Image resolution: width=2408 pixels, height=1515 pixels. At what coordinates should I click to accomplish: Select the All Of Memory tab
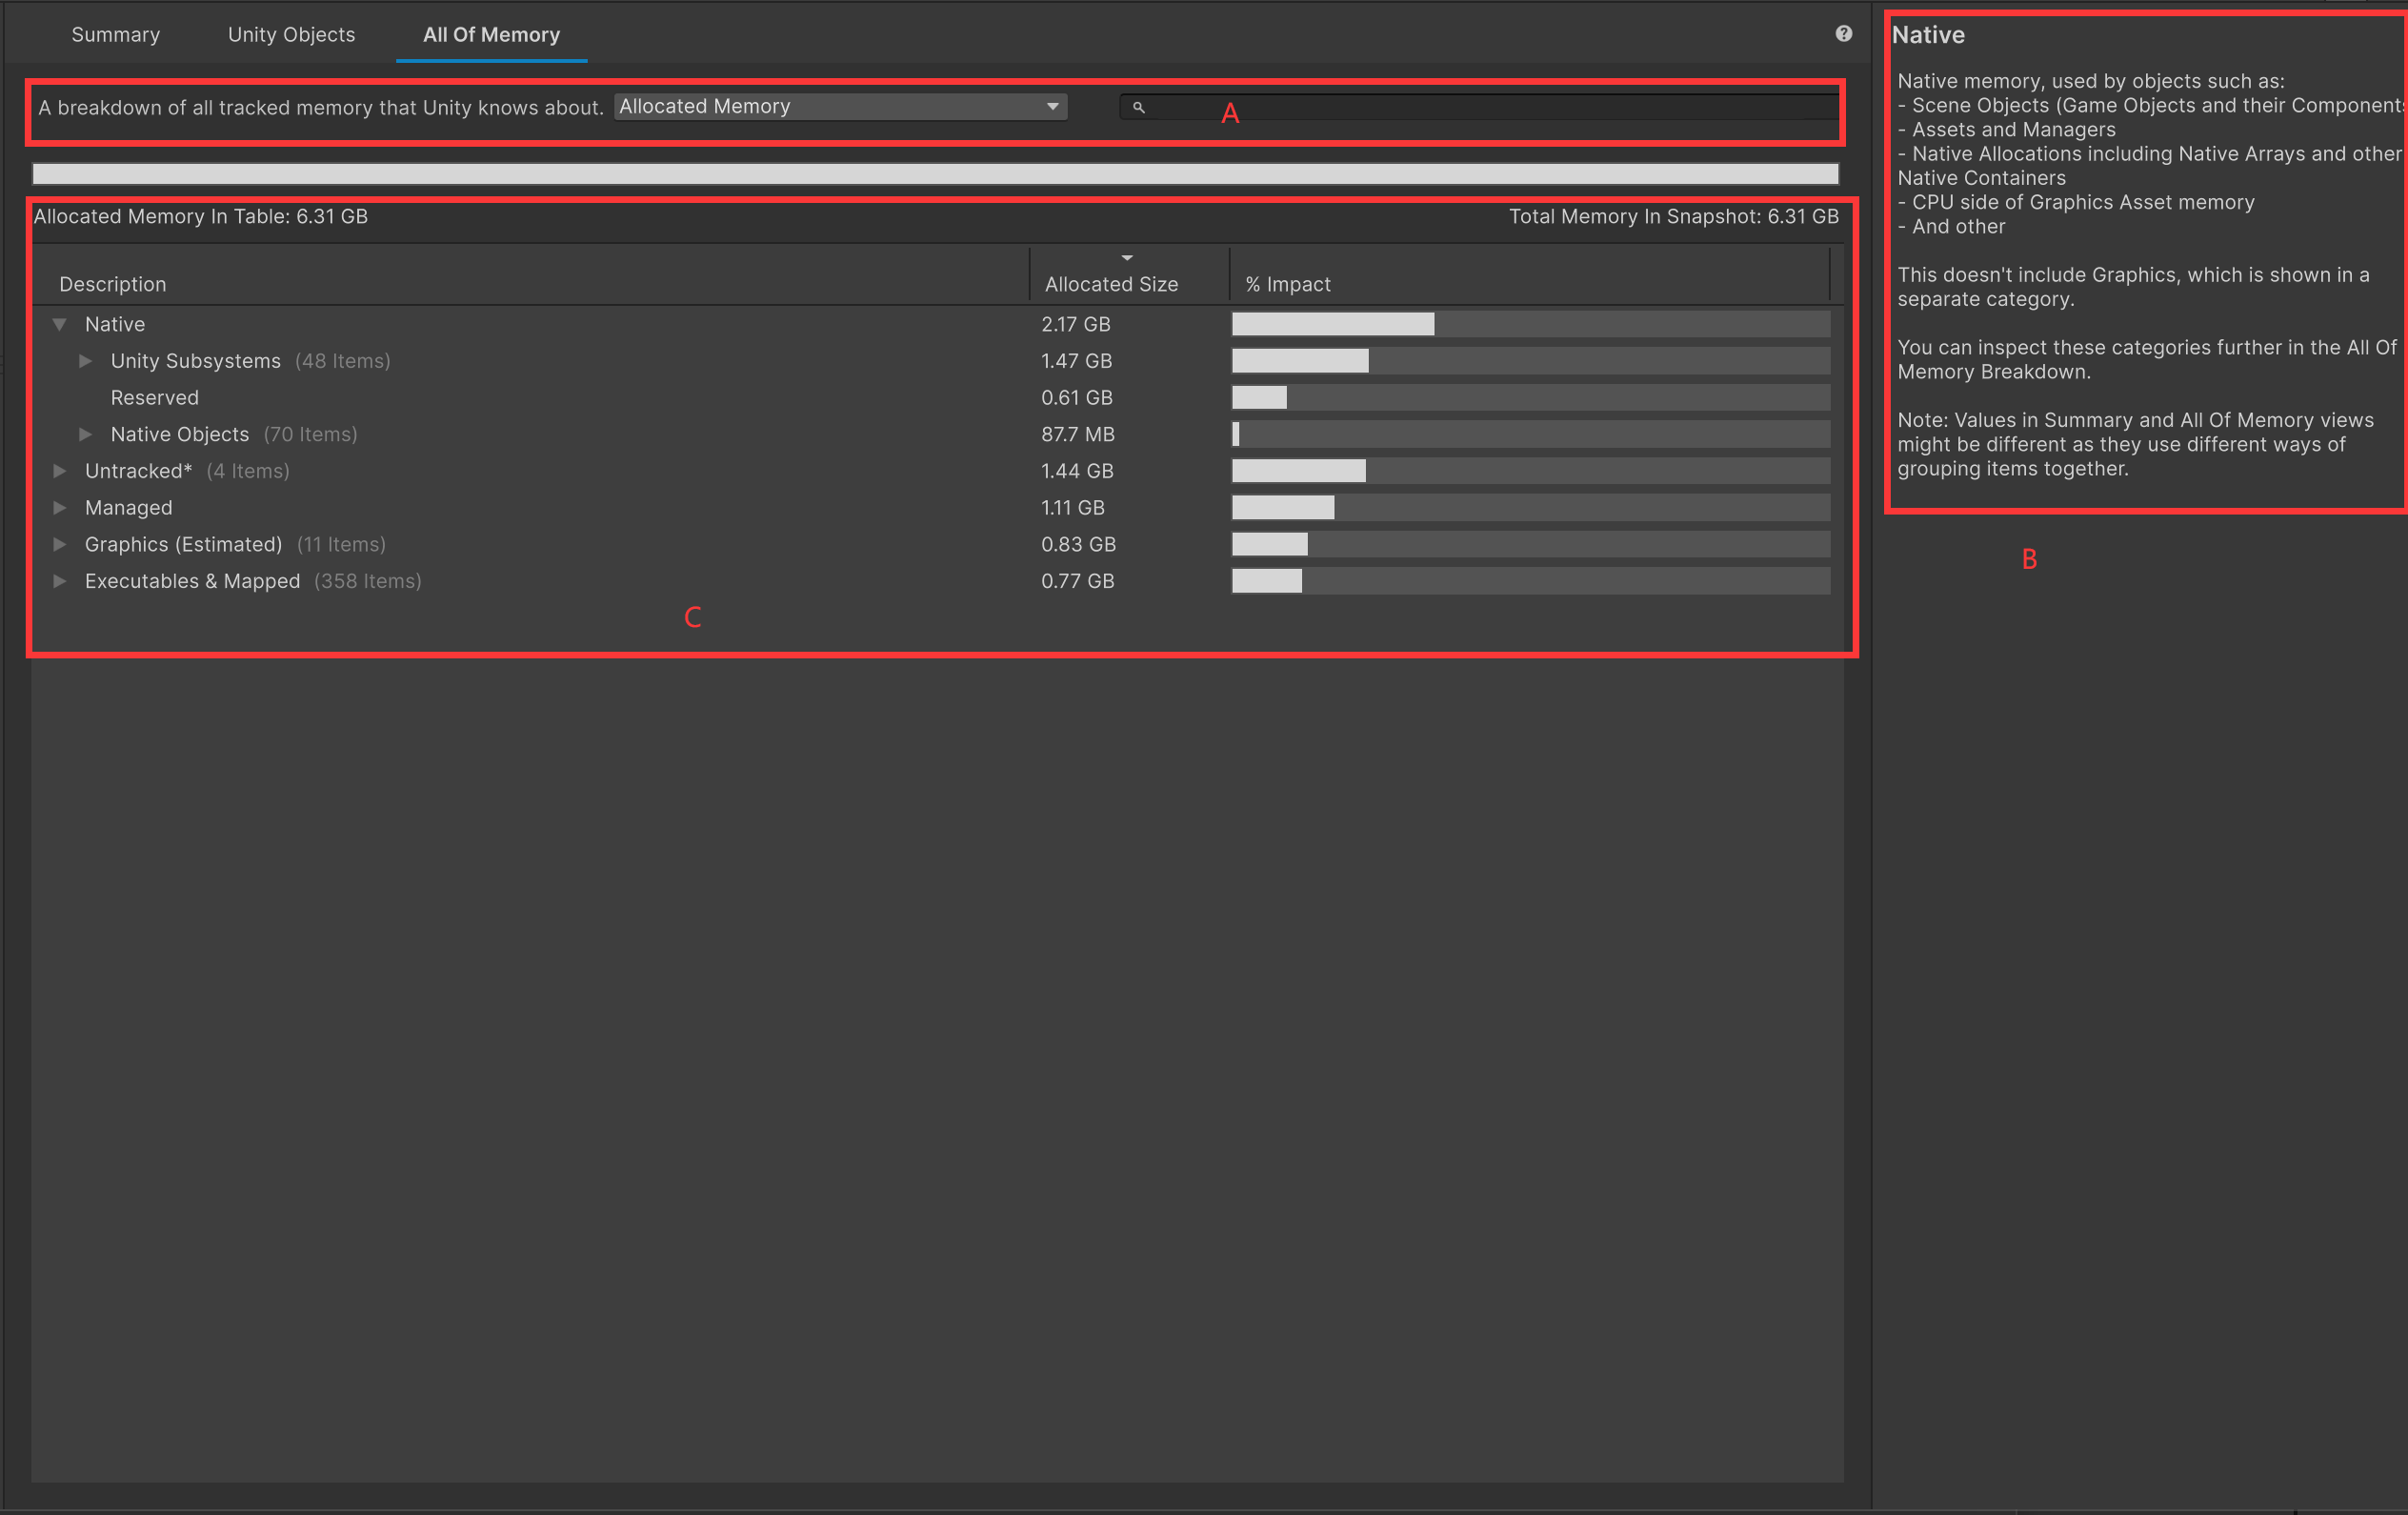point(491,35)
